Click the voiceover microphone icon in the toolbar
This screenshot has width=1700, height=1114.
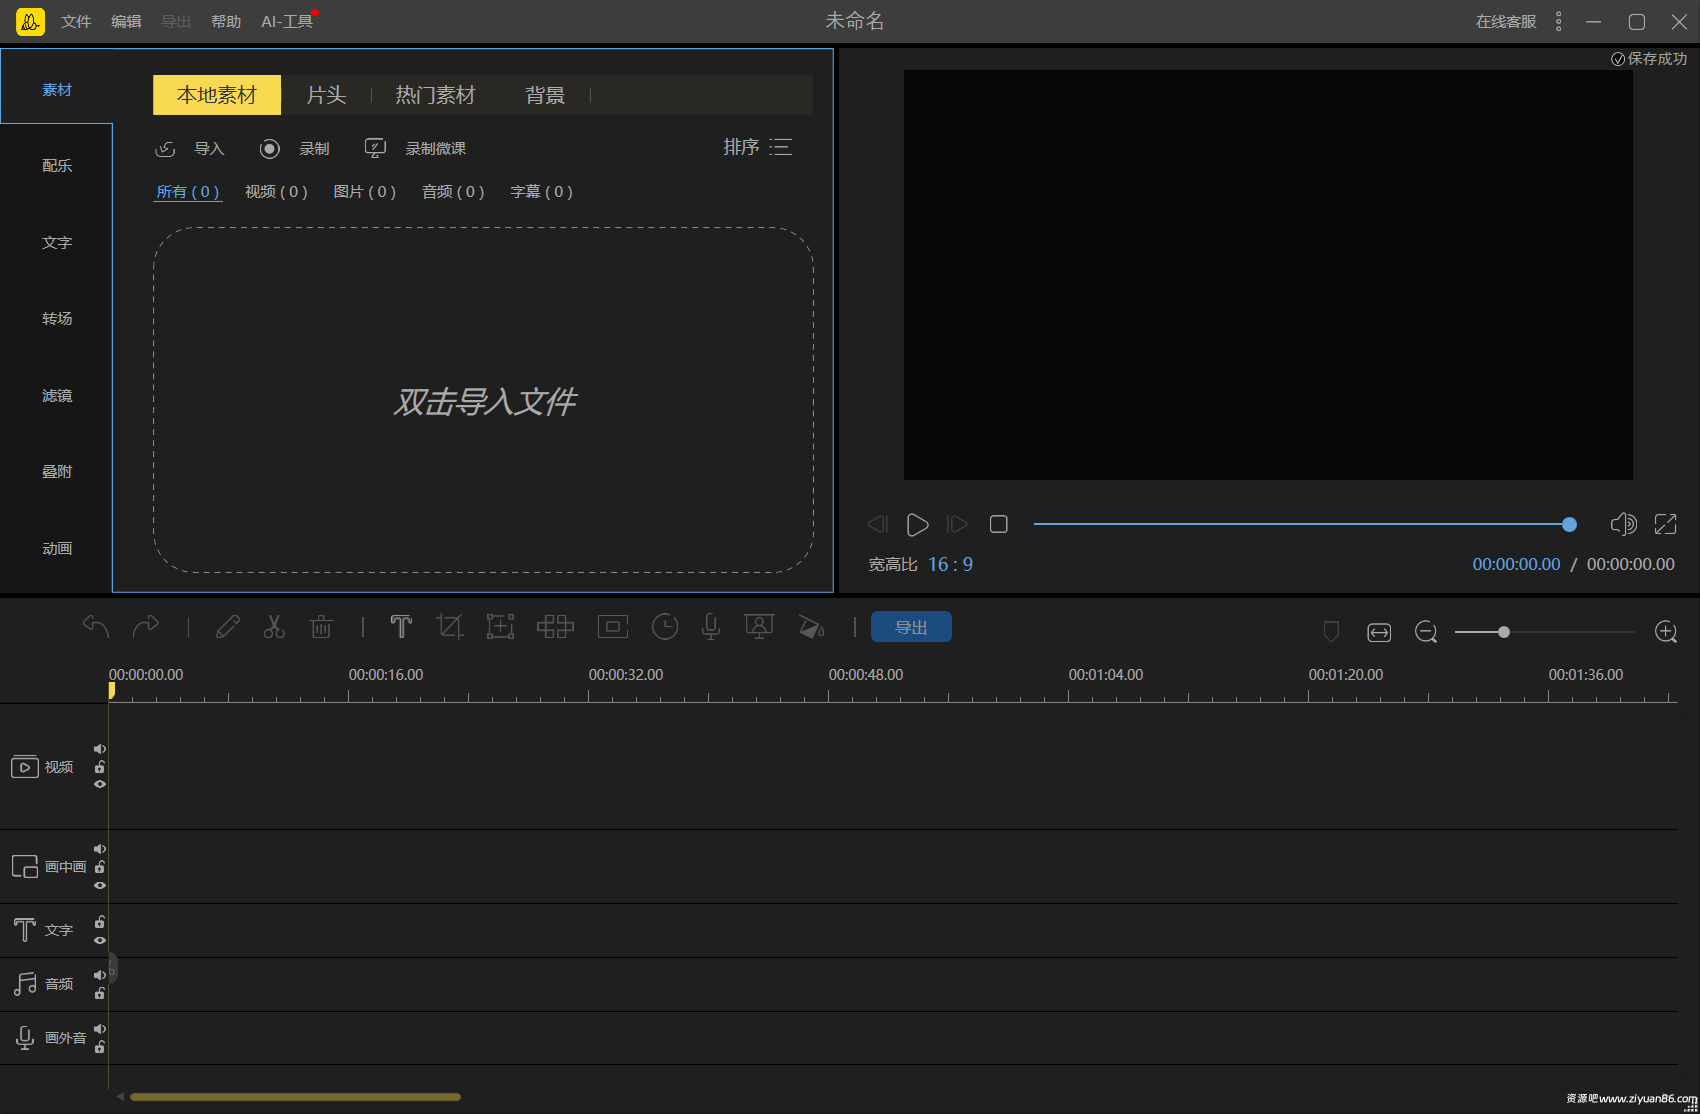coord(710,626)
